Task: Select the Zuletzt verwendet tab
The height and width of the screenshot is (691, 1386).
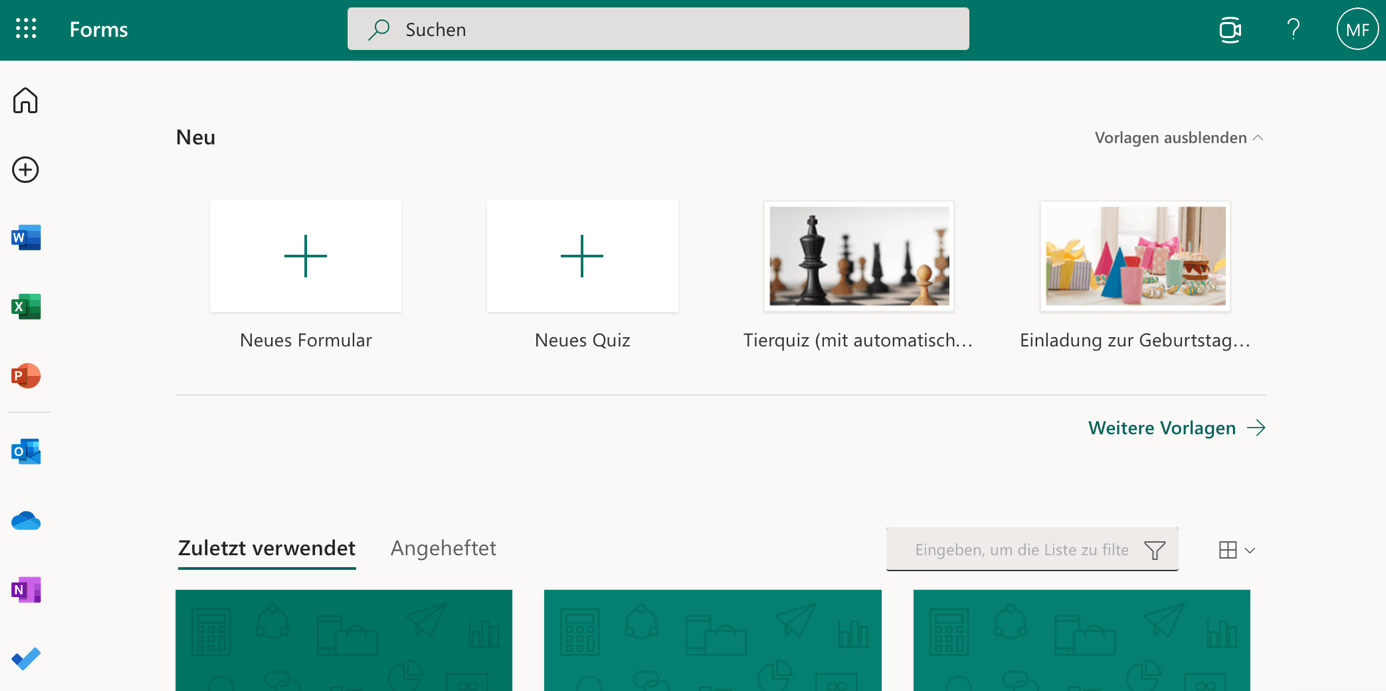Action: 267,548
